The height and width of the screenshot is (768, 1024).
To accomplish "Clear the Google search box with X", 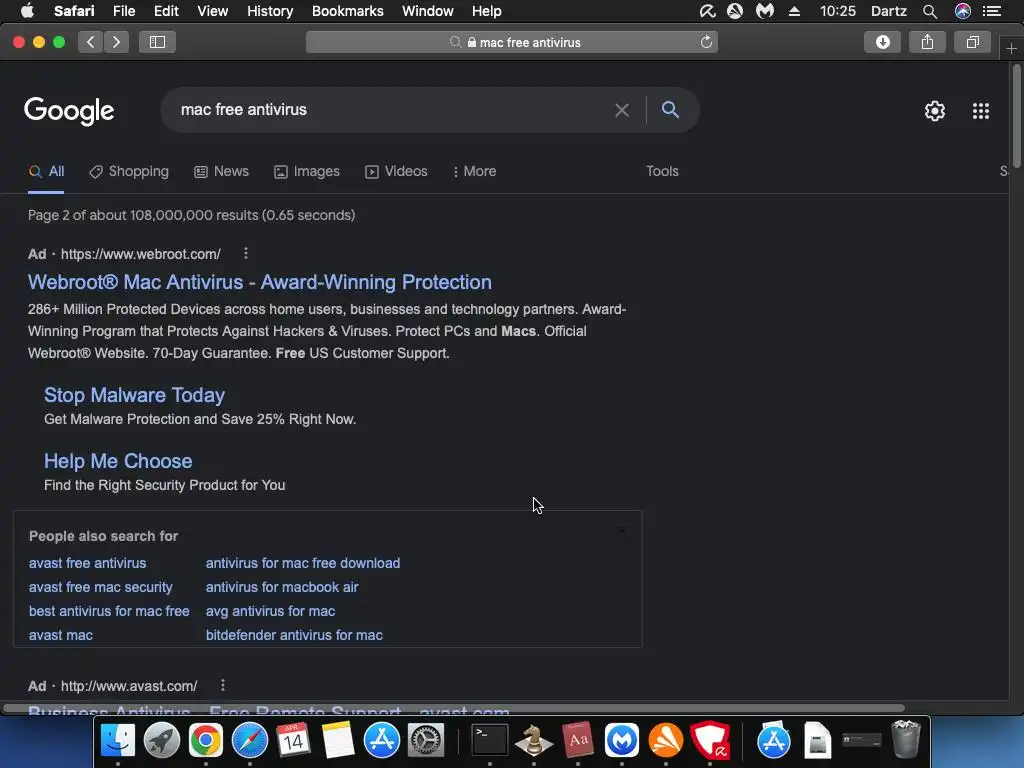I will pyautogui.click(x=622, y=110).
